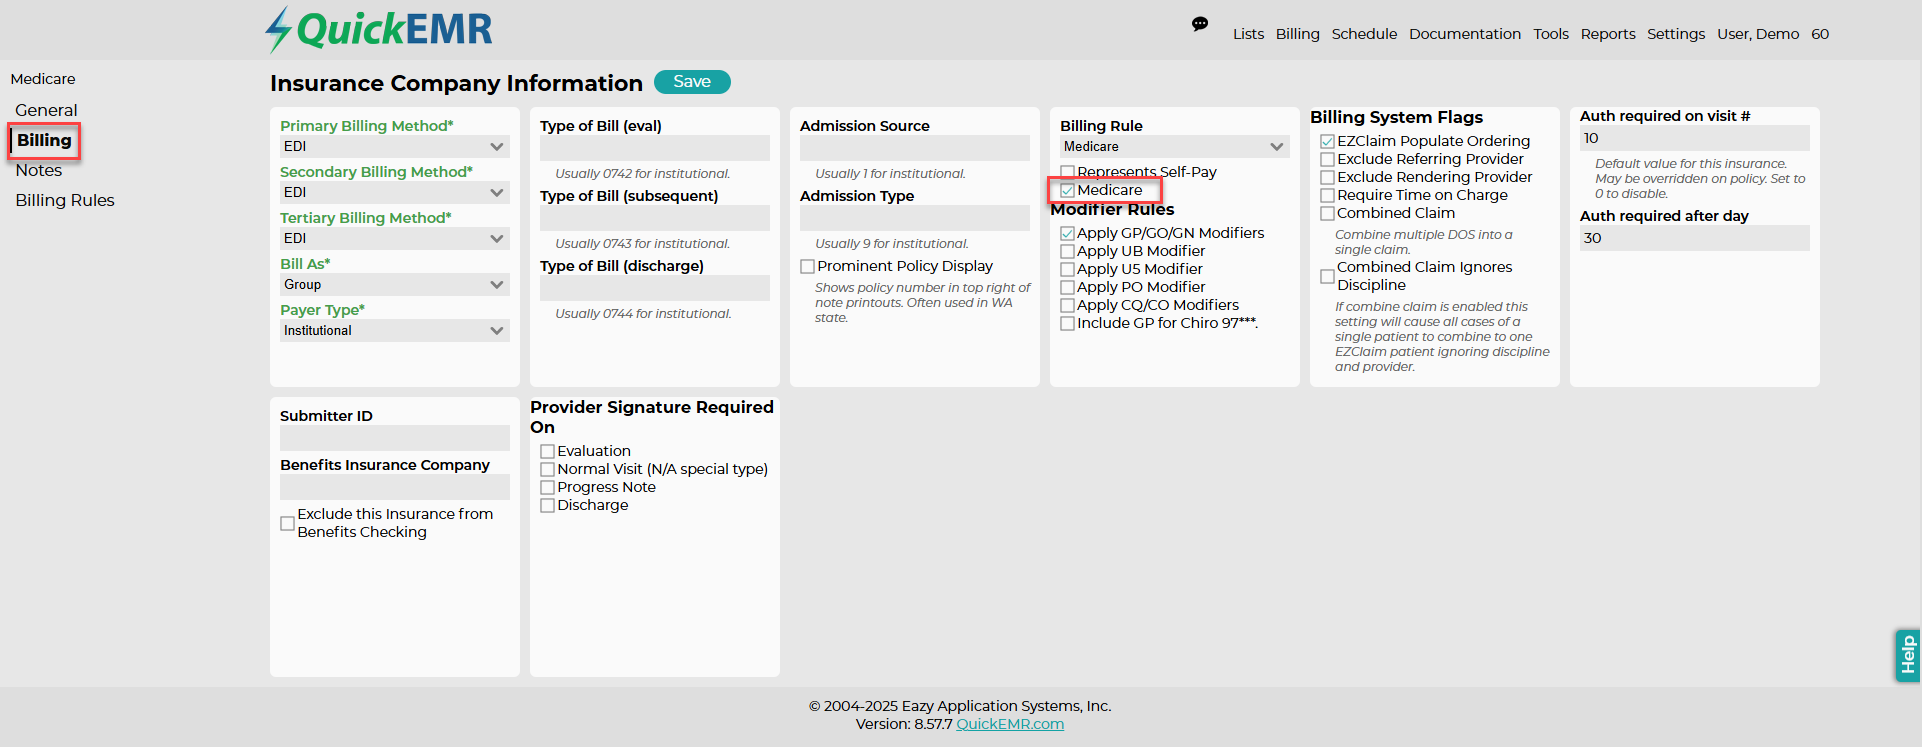Open the chat messages bubble icon
The image size is (1922, 747).
pos(1200,24)
